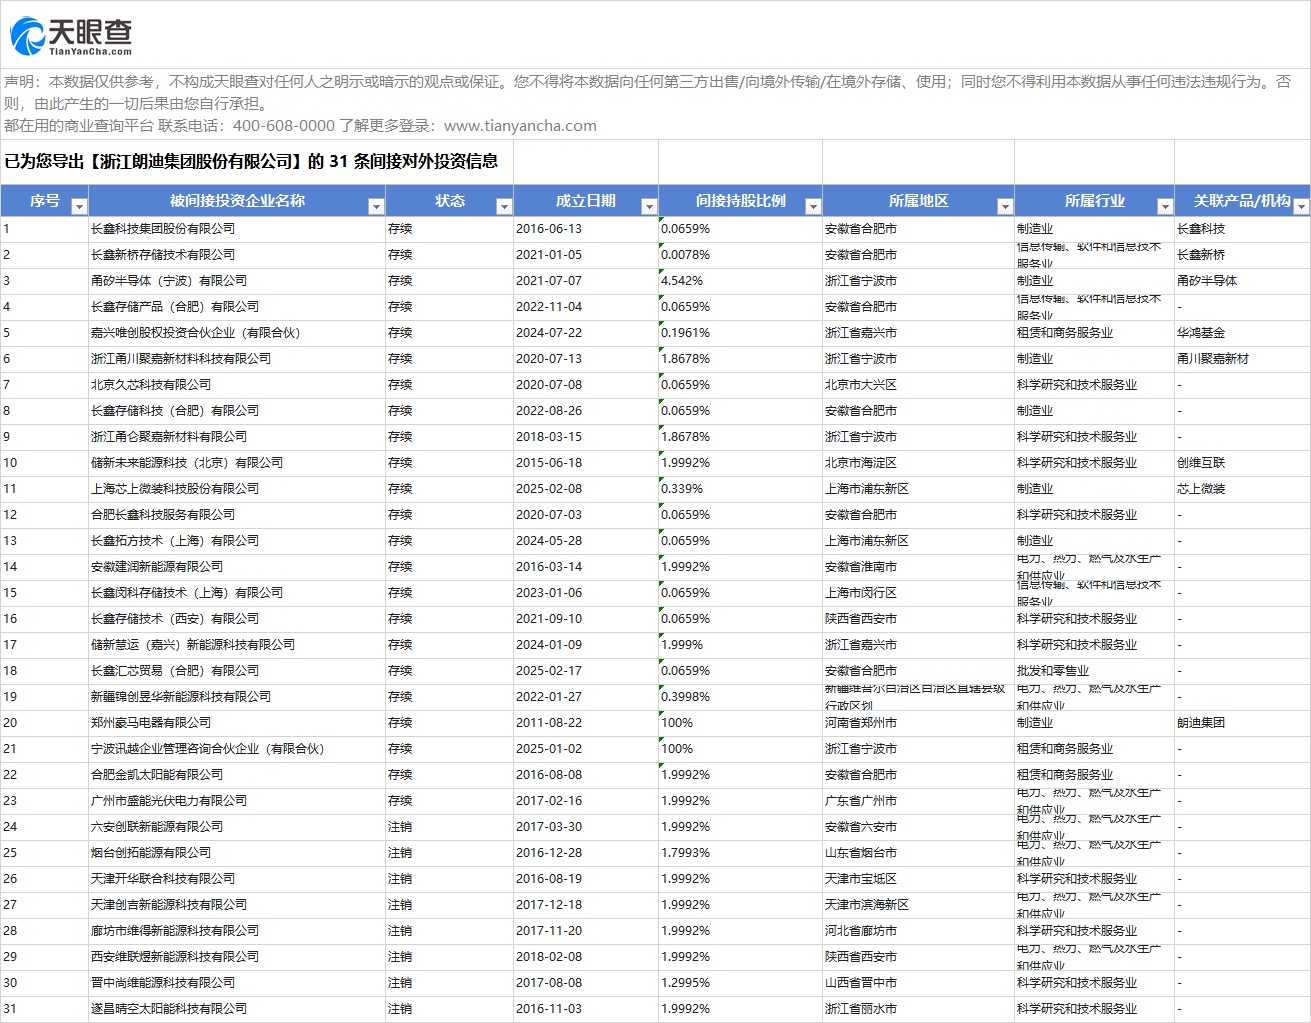The image size is (1311, 1023).
Task: Select the 所属地区 header cell
Action: tap(918, 201)
